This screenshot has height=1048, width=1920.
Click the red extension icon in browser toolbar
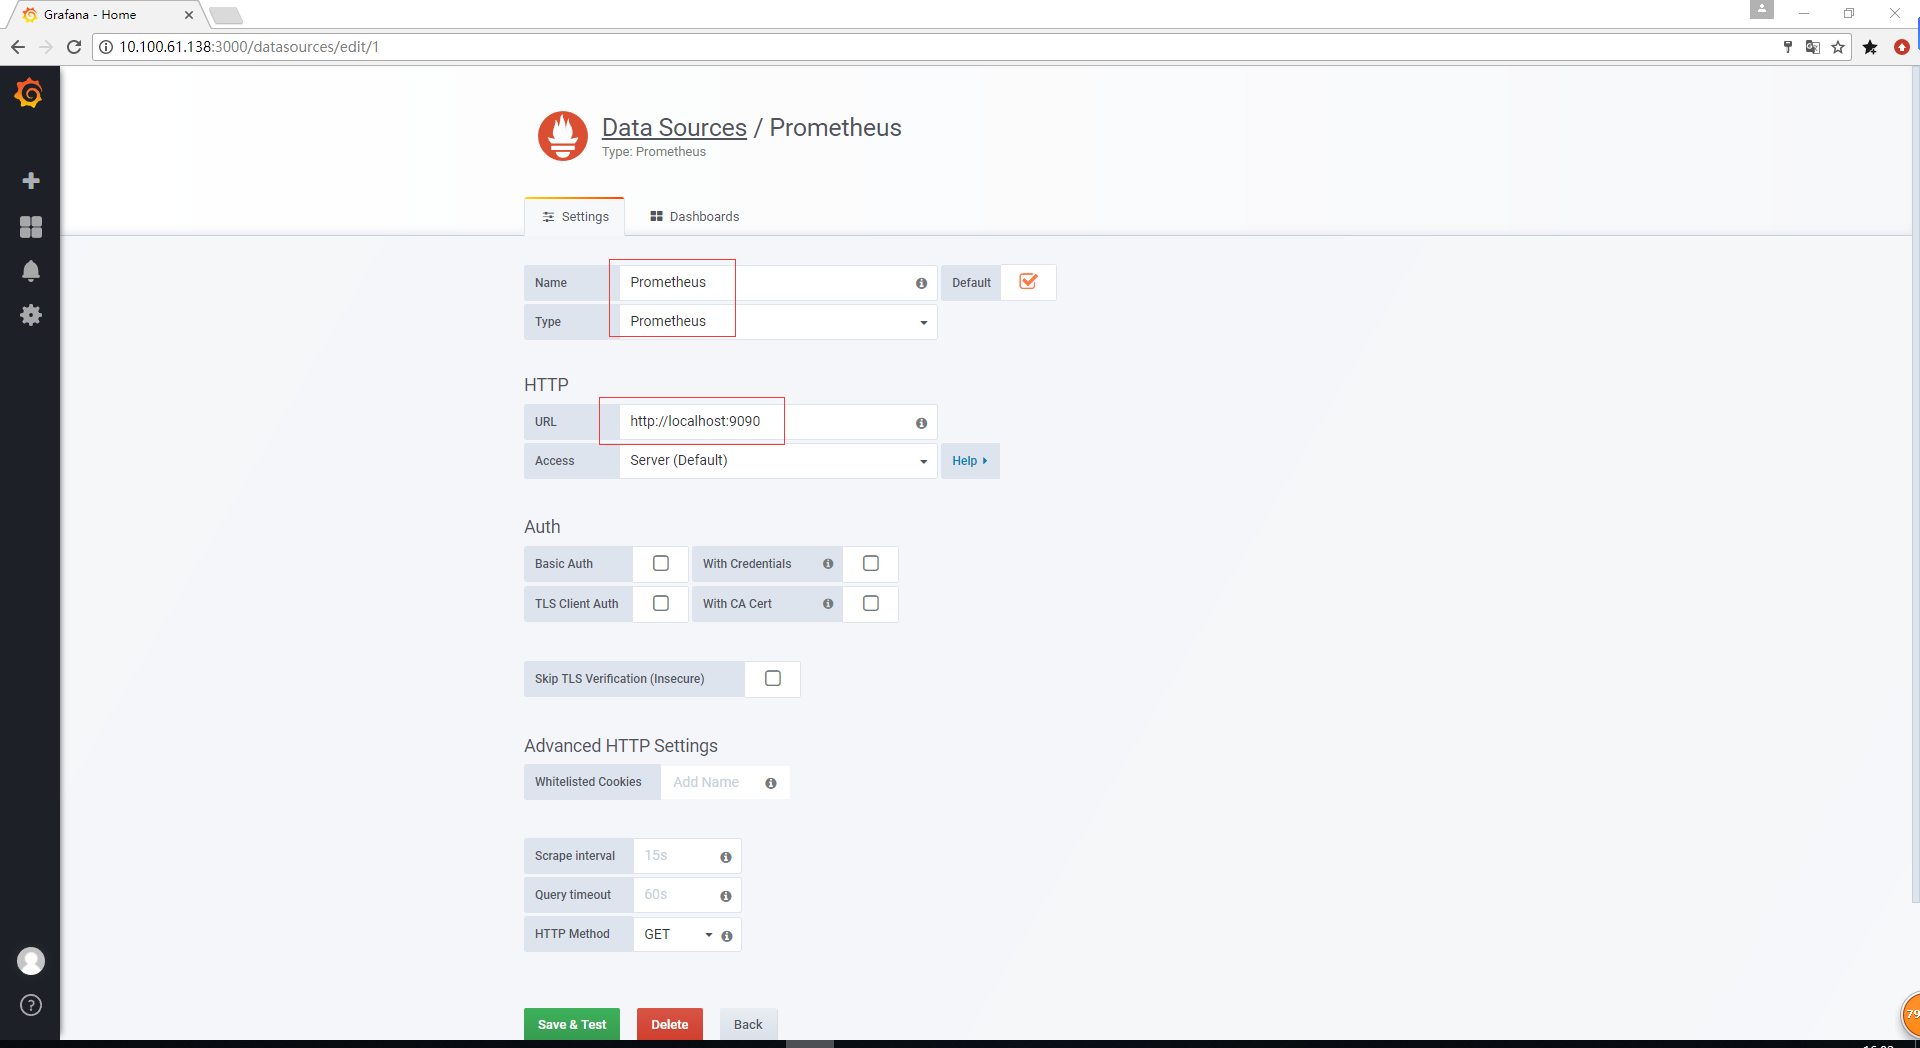(1902, 47)
